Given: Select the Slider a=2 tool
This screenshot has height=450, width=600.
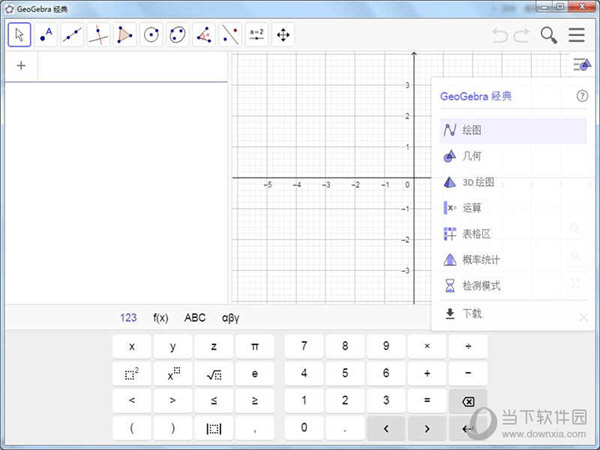Looking at the screenshot, I should (x=256, y=35).
